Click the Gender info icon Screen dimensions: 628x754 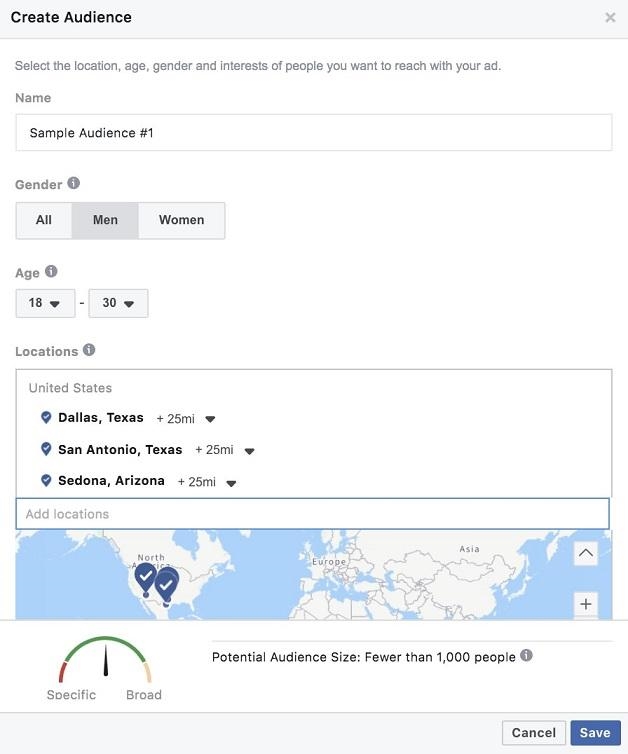[73, 184]
